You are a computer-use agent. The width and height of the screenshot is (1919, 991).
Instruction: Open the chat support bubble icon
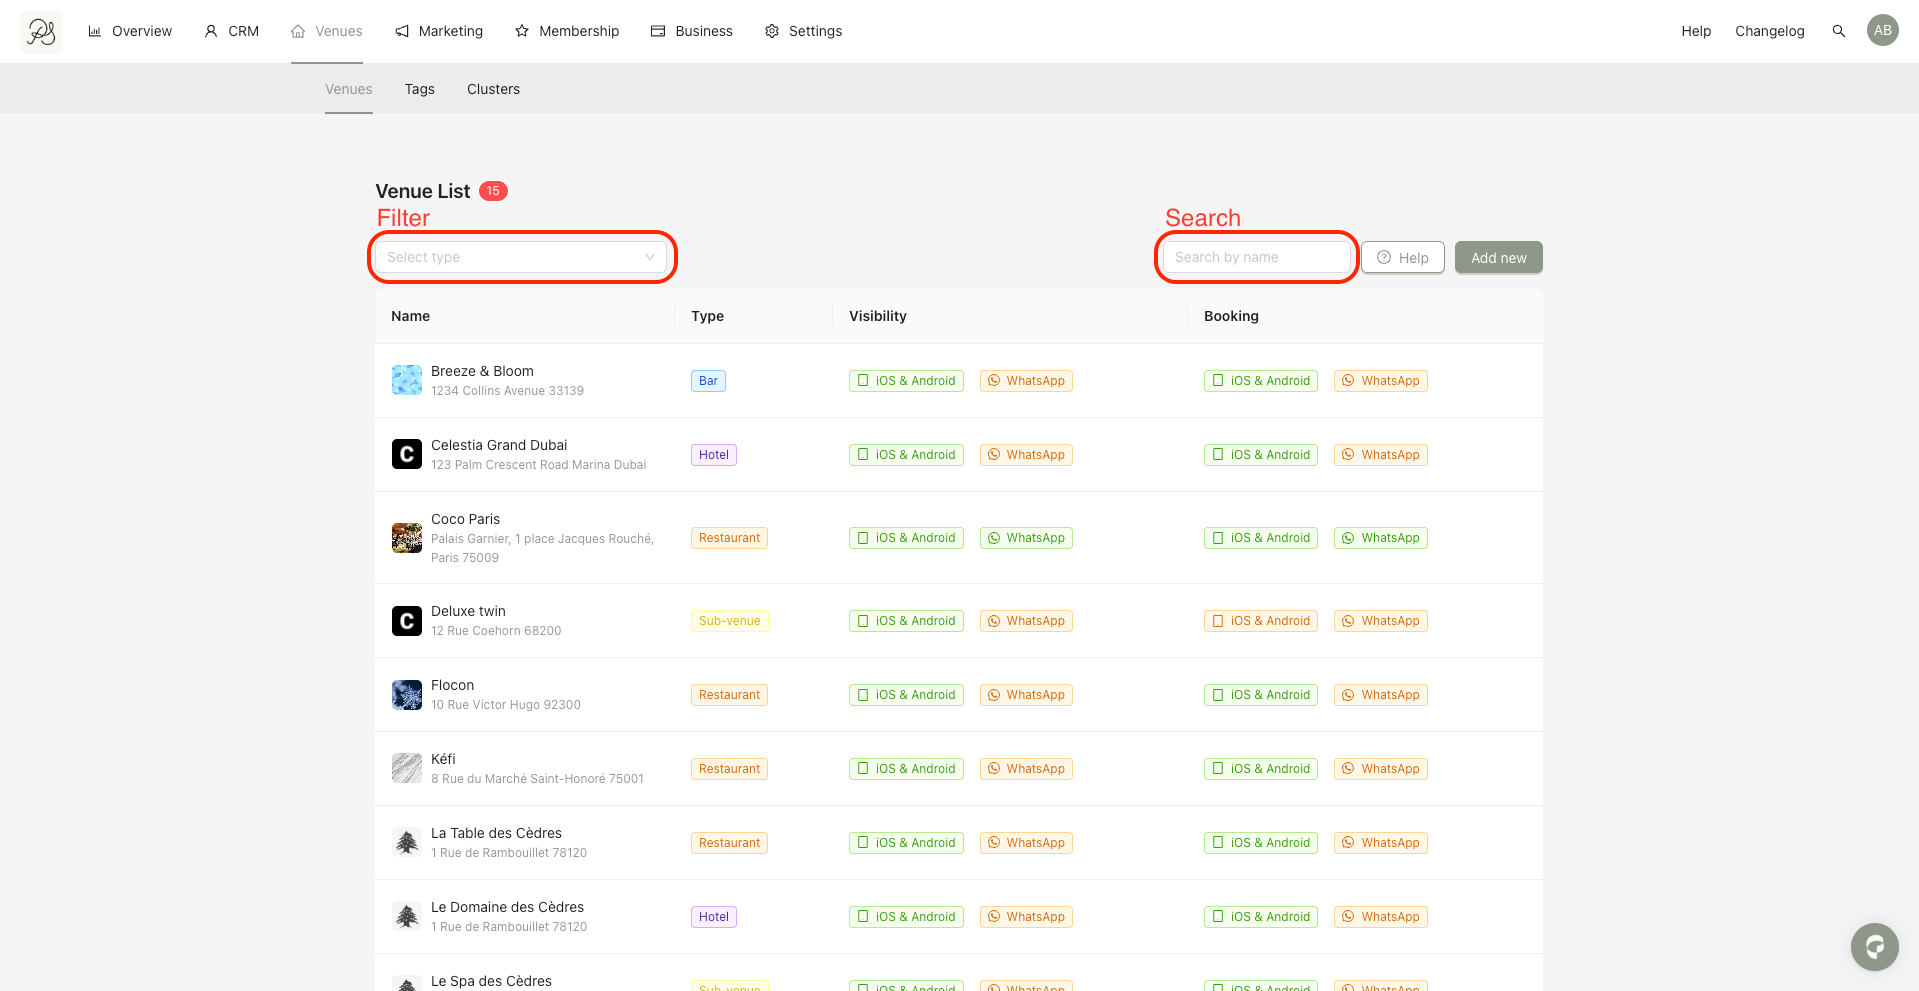(1874, 946)
